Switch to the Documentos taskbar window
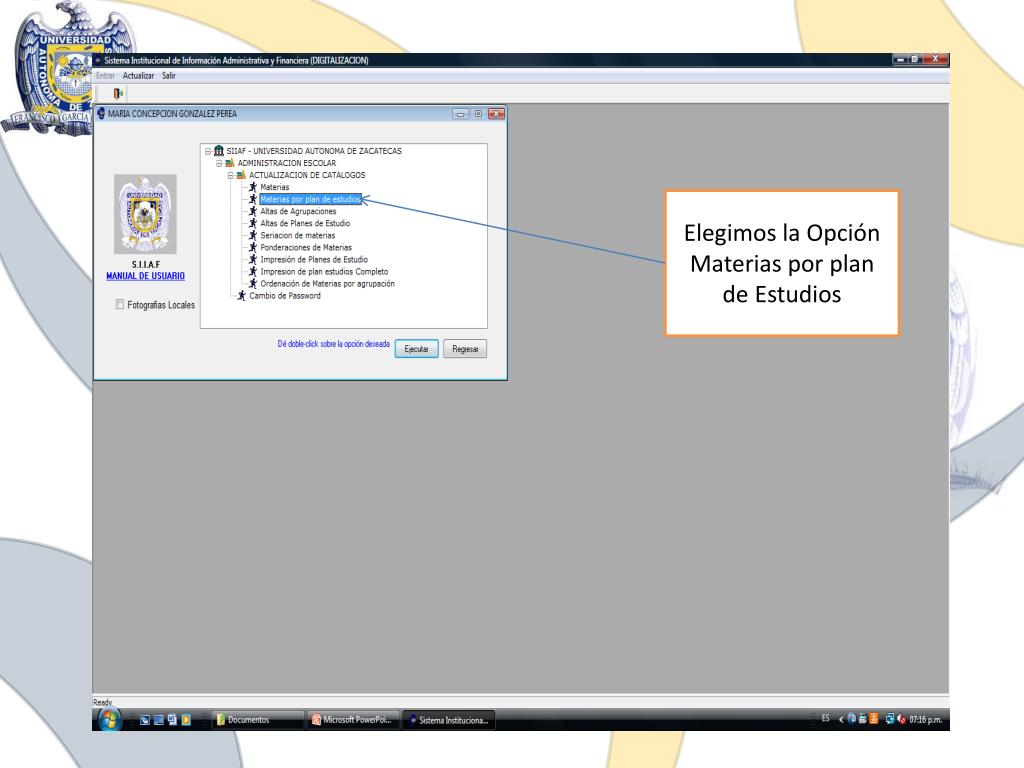The width and height of the screenshot is (1024, 768). [x=258, y=720]
